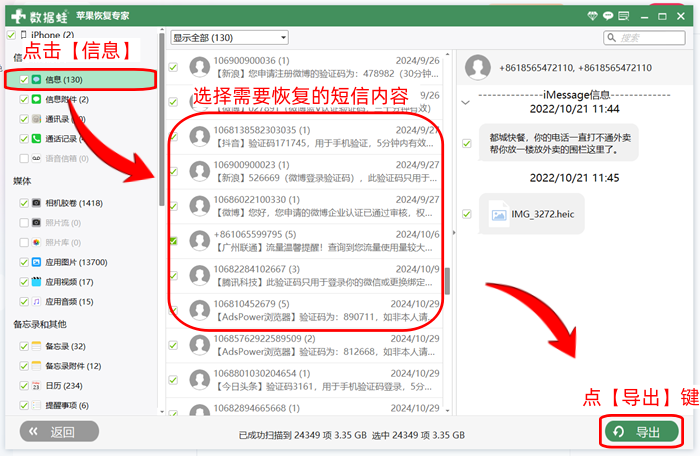Image resolution: width=700 pixels, height=456 pixels.
Task: Open the 应用音频 (15) category
Action: coord(69,301)
